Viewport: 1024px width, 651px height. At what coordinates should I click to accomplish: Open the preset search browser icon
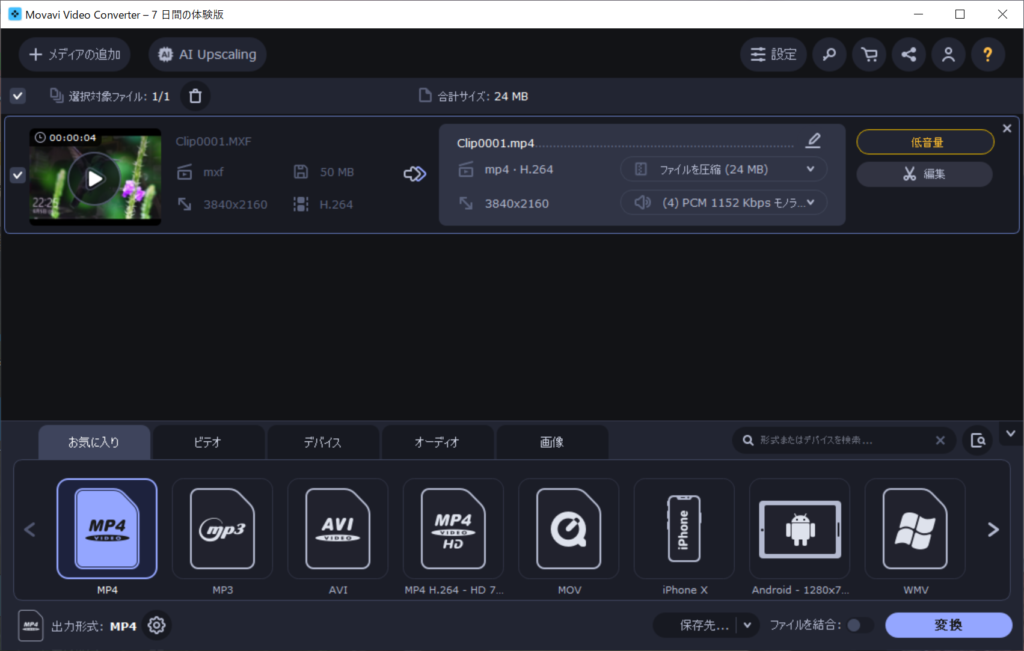point(977,440)
